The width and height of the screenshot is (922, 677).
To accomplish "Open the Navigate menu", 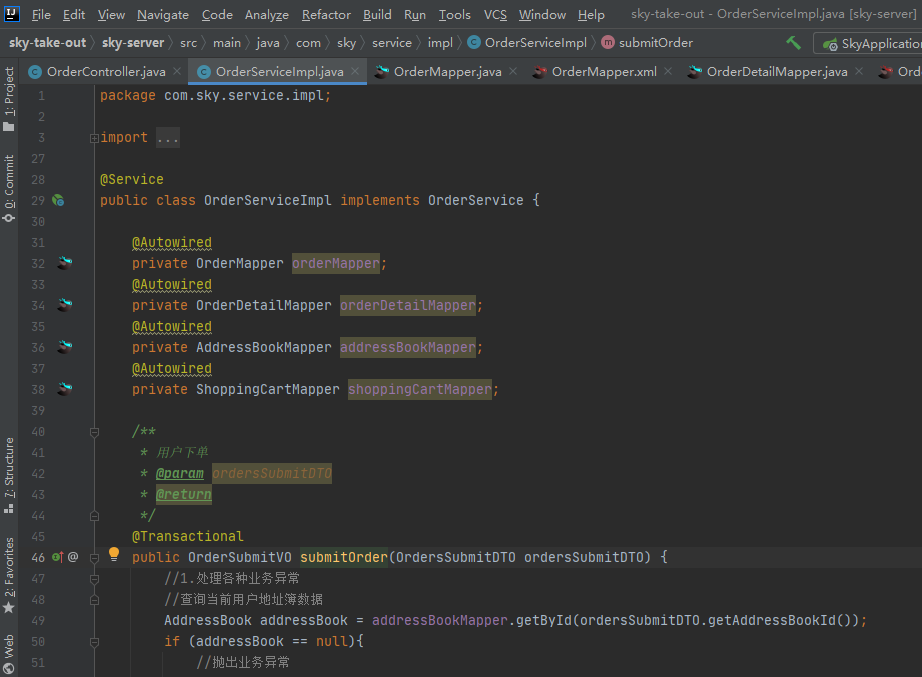I will (x=163, y=15).
